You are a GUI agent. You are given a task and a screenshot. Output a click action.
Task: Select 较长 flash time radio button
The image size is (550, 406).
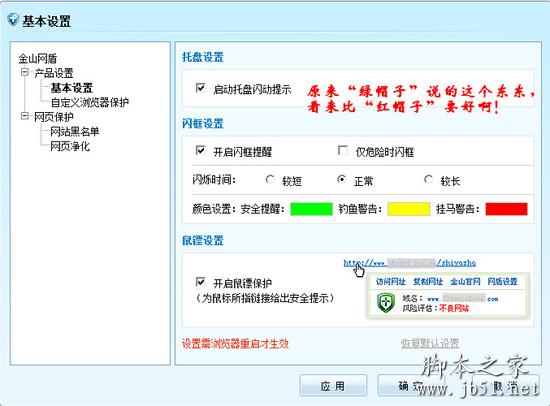[x=428, y=180]
